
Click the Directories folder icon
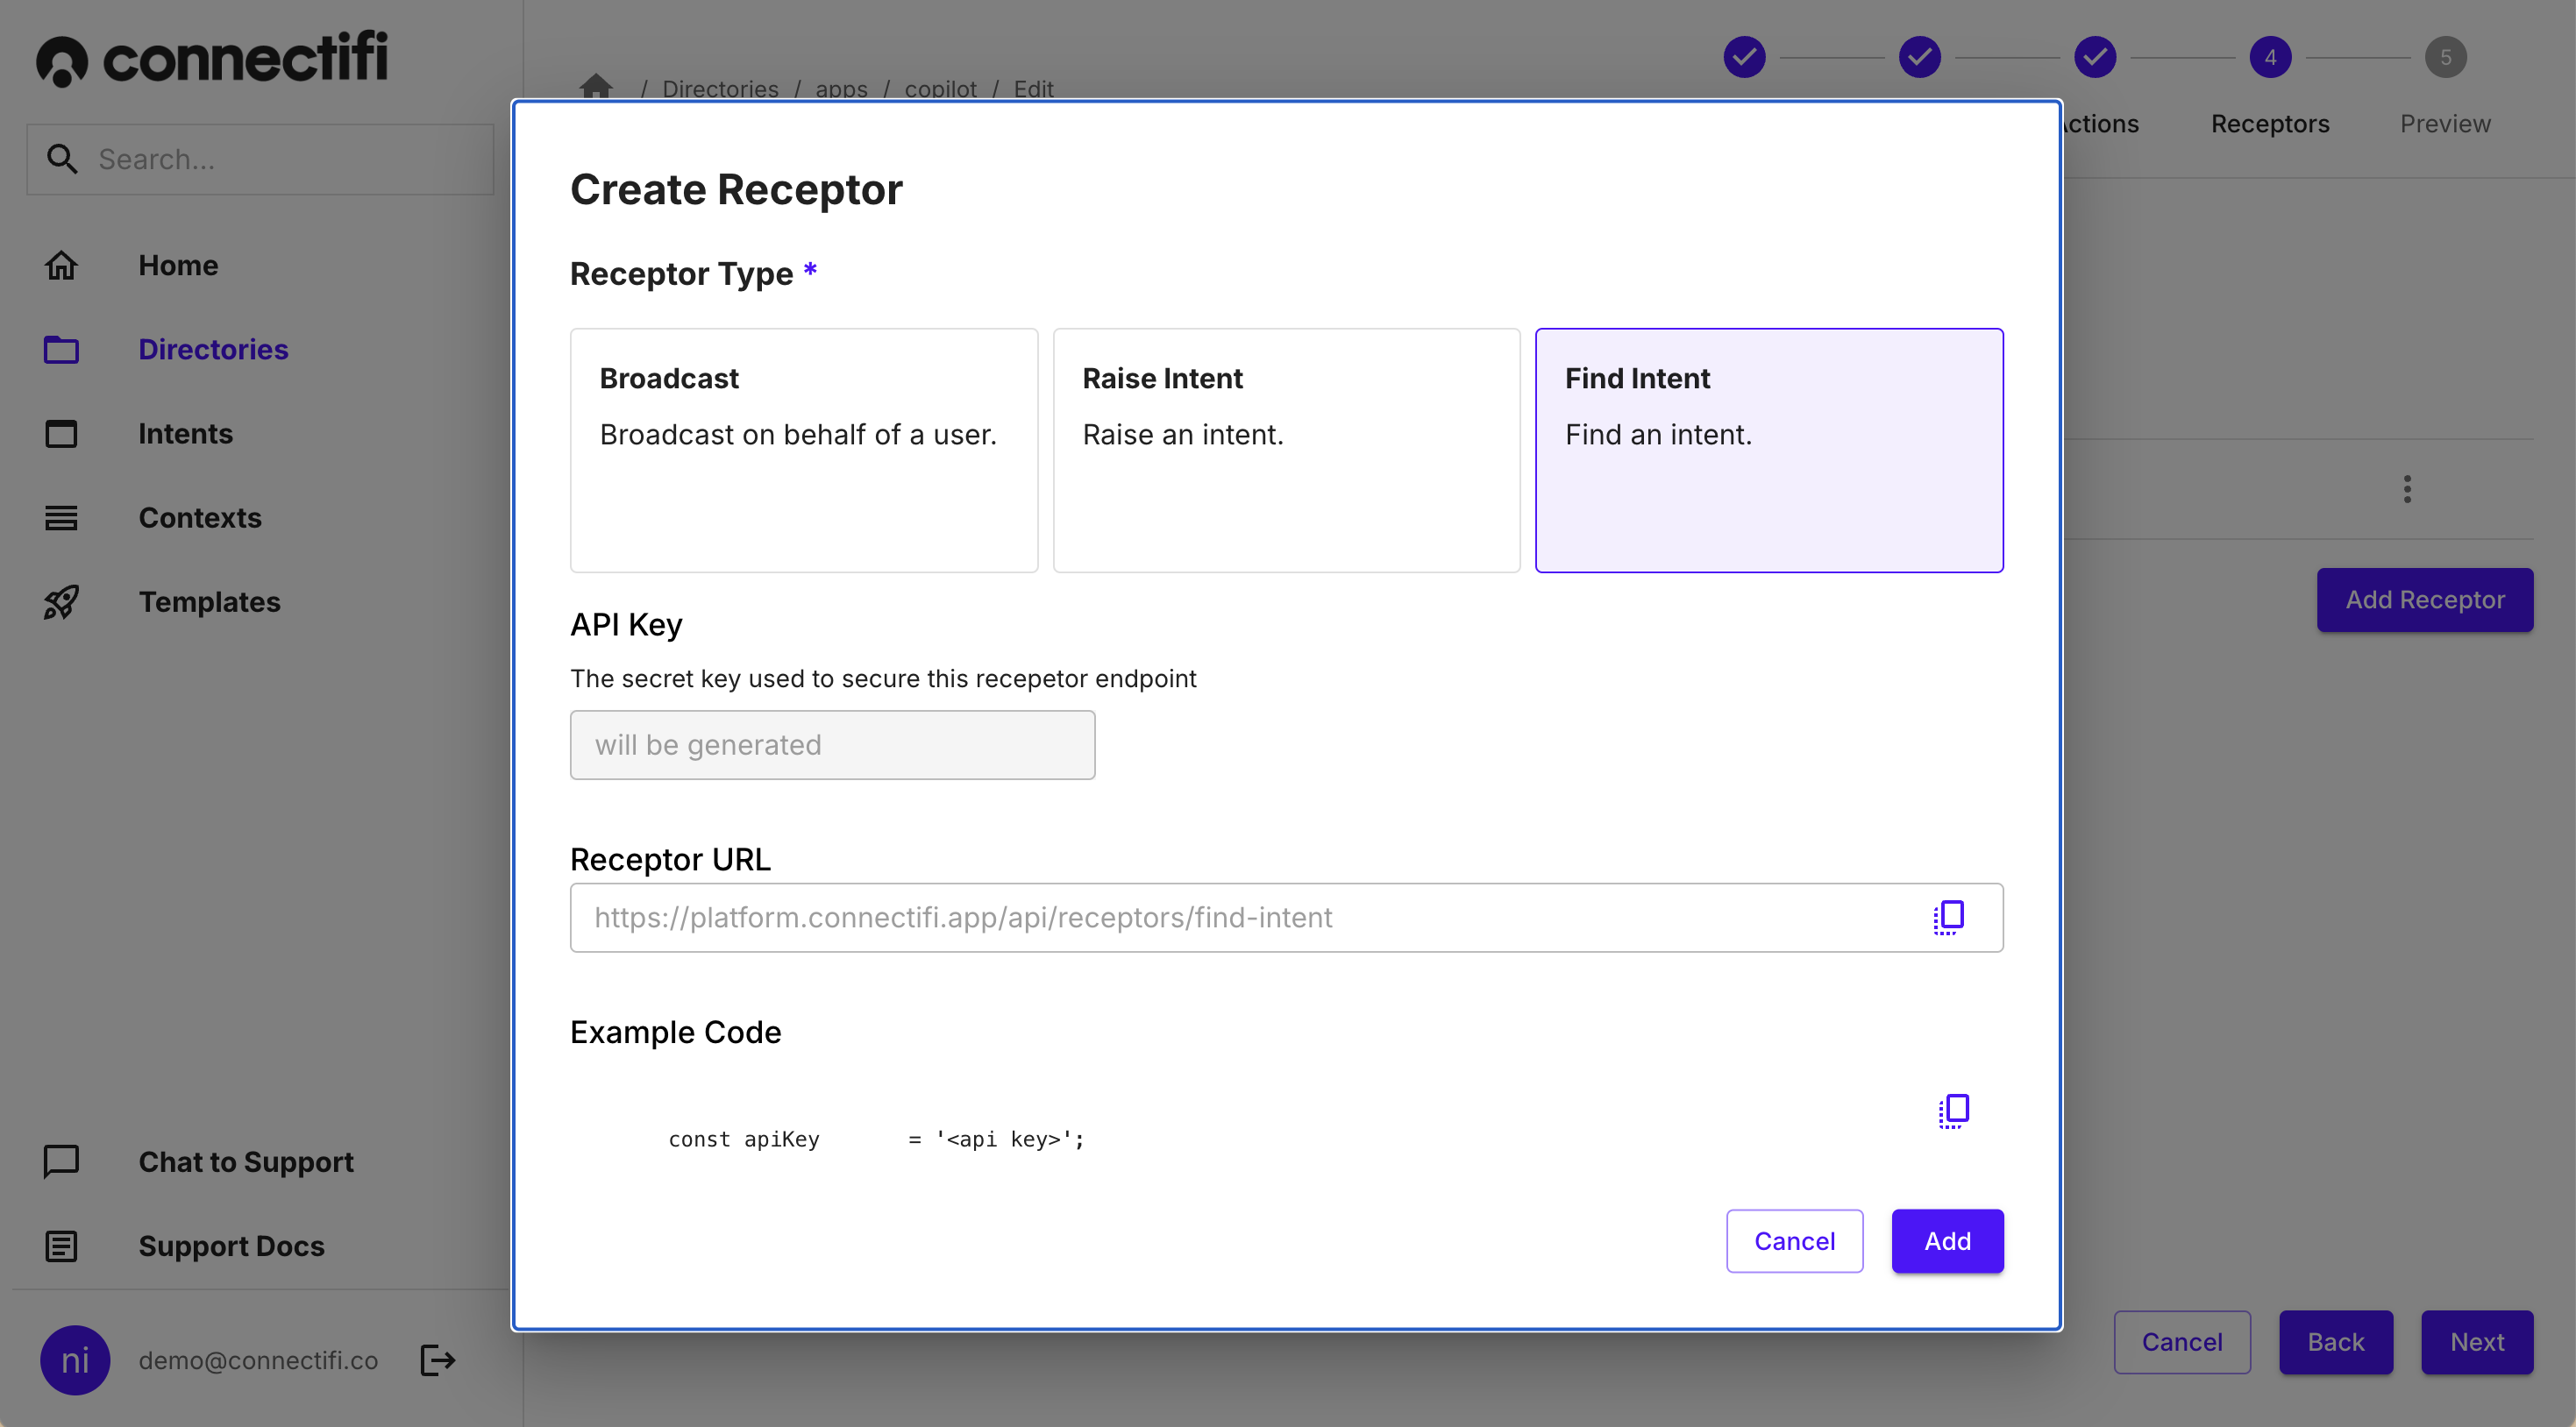click(61, 349)
